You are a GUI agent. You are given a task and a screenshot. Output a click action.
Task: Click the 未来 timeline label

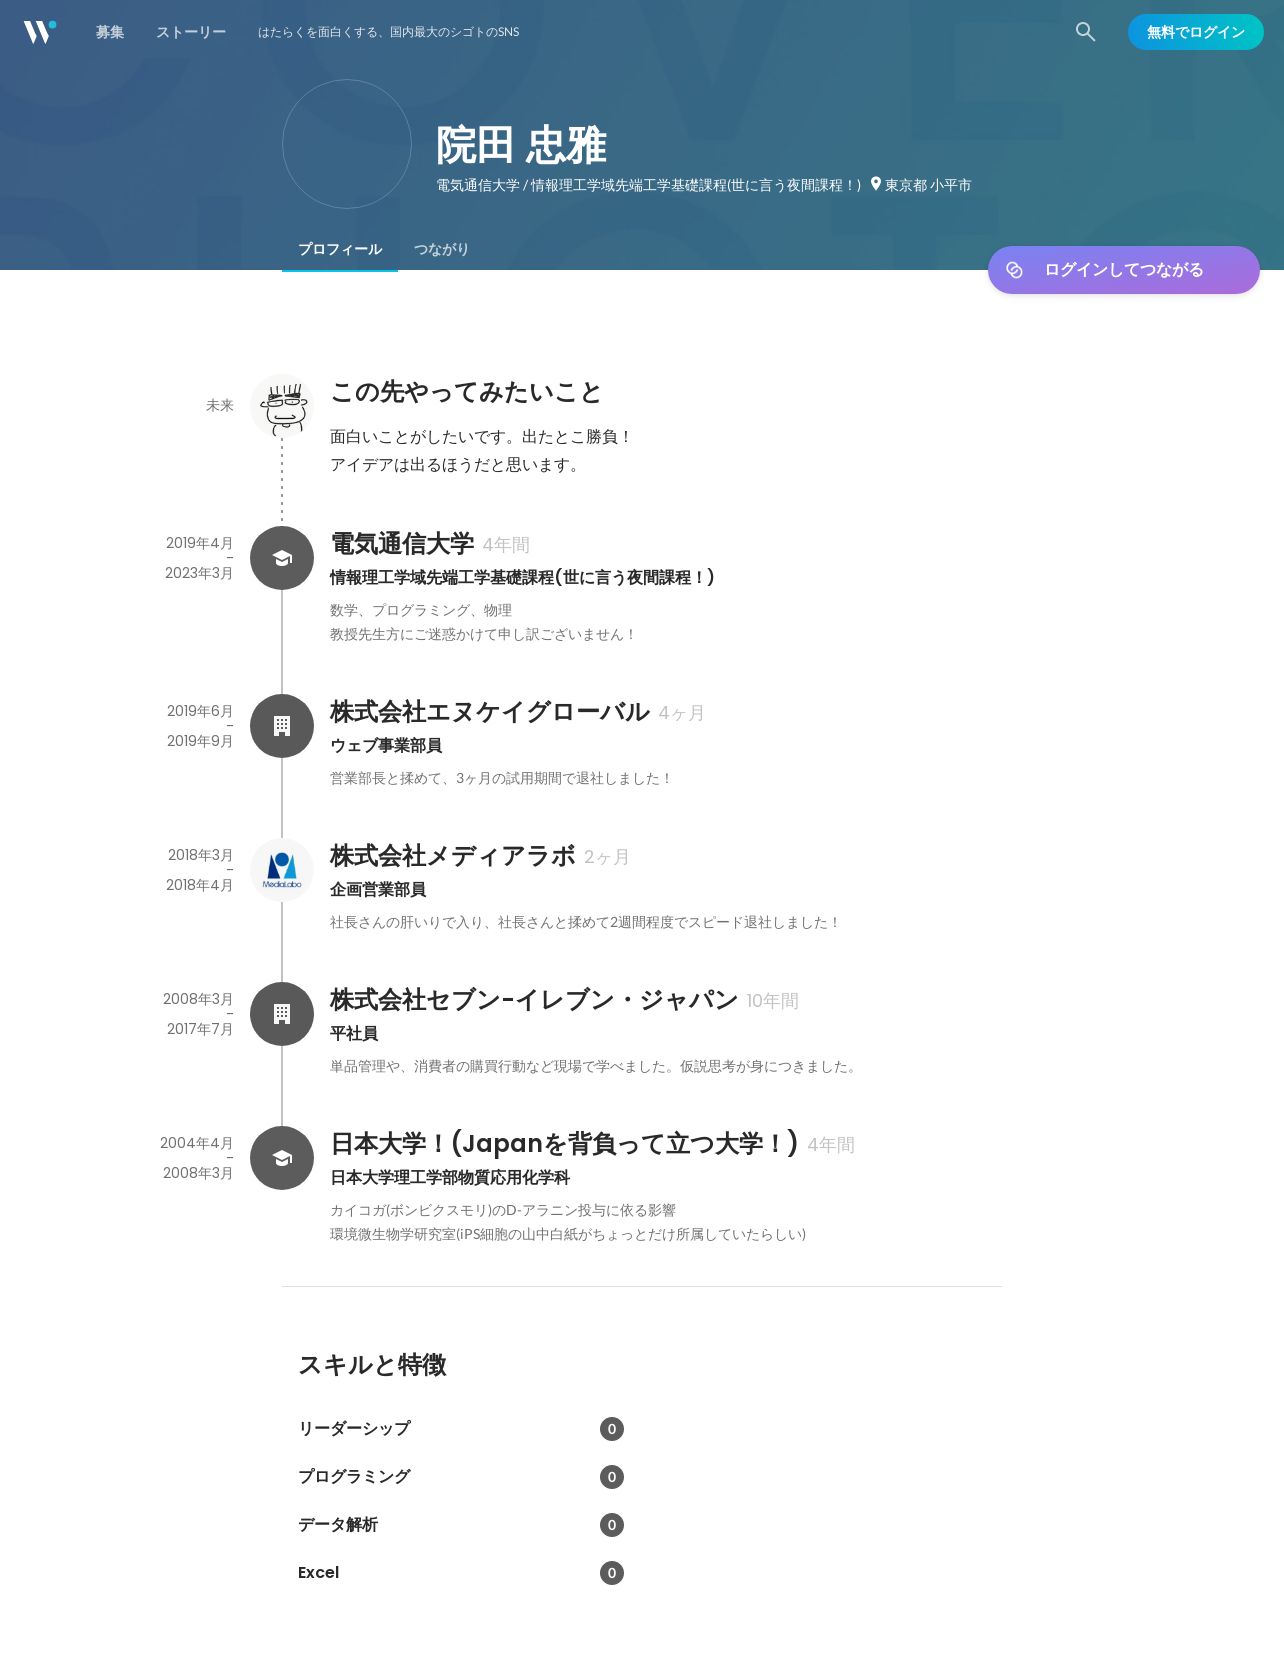(x=220, y=405)
